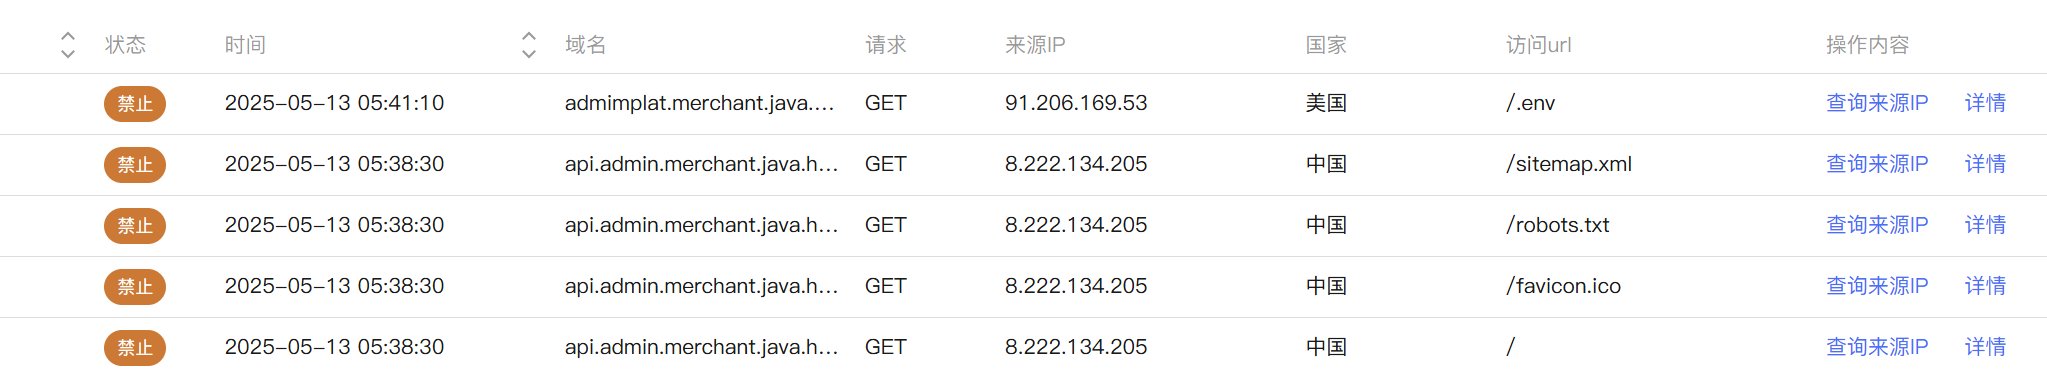Click 禁止 badge on the /robots.txt row

pos(135,226)
